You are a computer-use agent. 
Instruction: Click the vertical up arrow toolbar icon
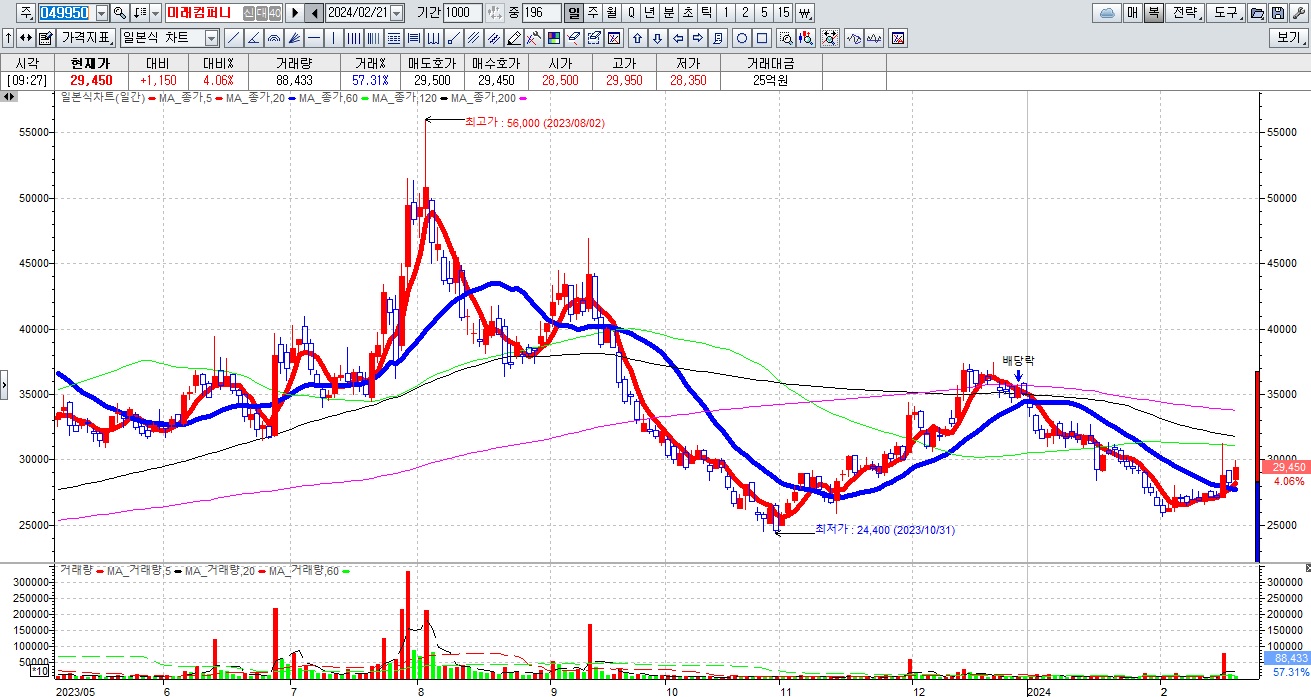tap(8, 38)
